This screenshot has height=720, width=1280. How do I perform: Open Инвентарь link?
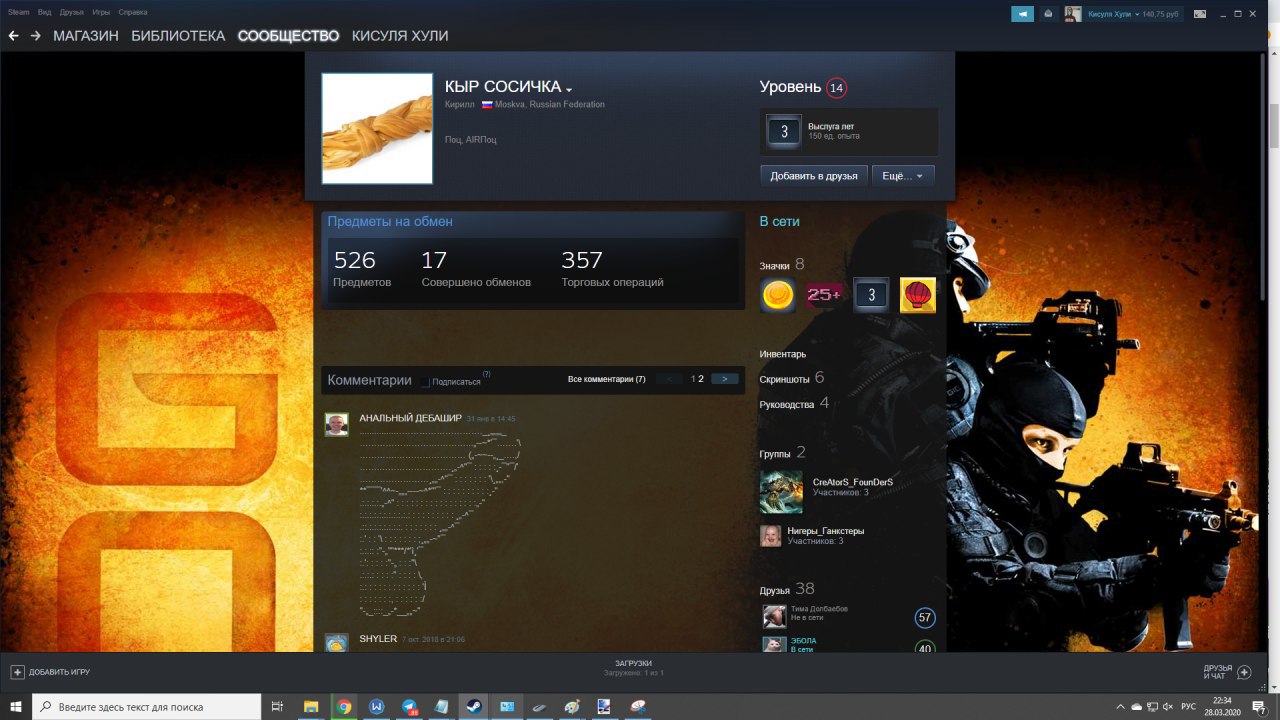click(x=783, y=354)
